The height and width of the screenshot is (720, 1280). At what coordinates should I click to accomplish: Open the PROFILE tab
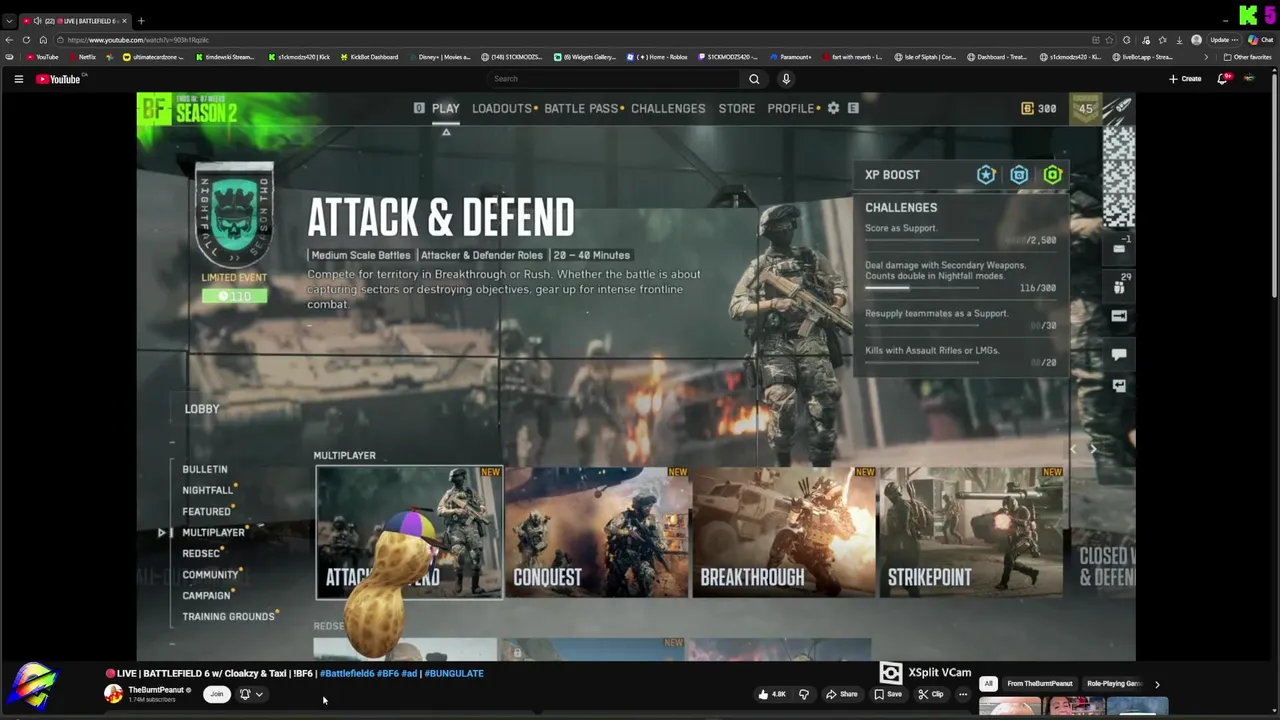791,108
